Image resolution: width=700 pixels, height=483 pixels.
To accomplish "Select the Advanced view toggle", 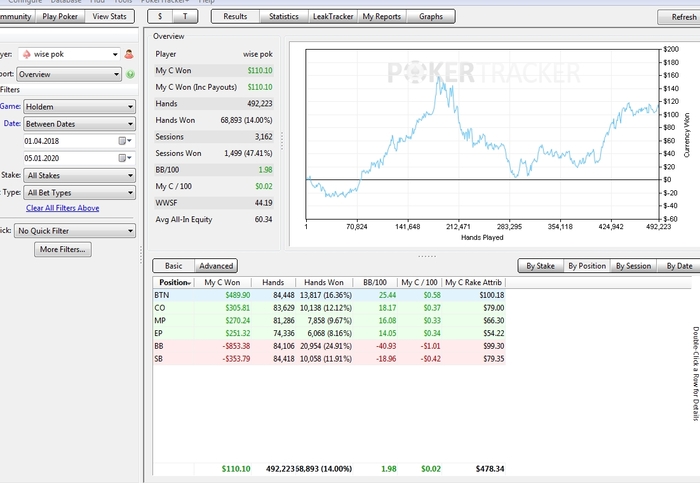I will click(216, 266).
